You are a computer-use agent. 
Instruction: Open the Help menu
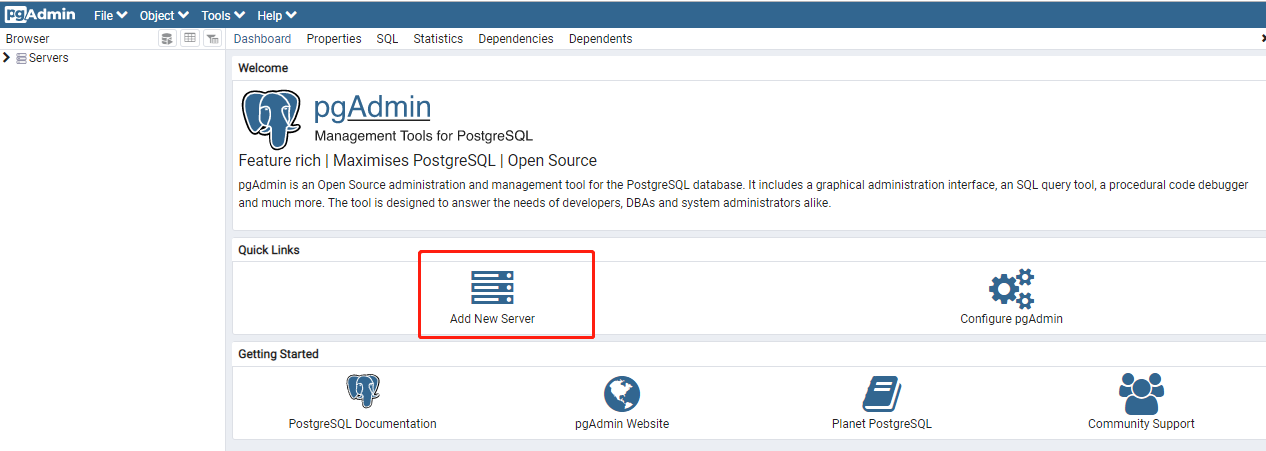[x=276, y=16]
